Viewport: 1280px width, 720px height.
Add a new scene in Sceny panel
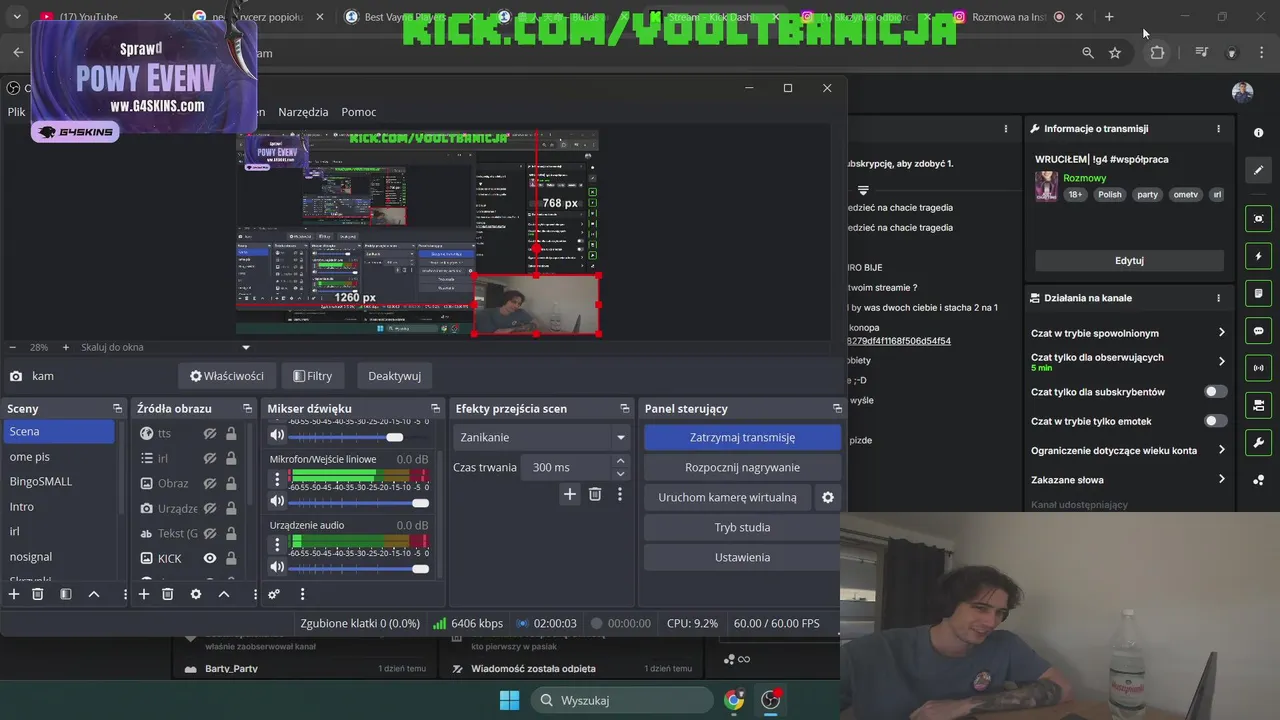point(14,594)
